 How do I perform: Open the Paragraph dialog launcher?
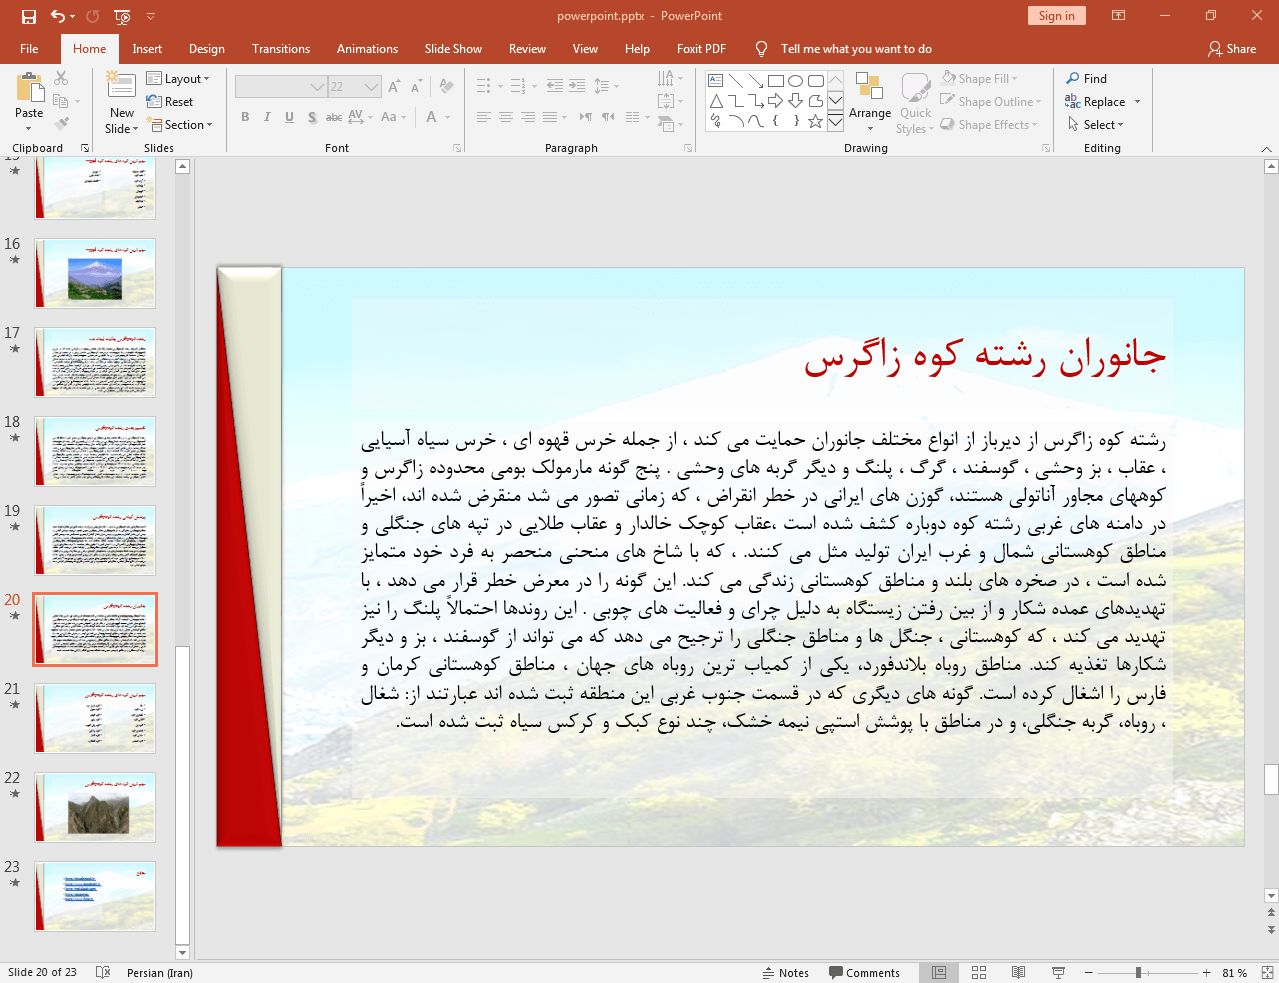point(688,148)
